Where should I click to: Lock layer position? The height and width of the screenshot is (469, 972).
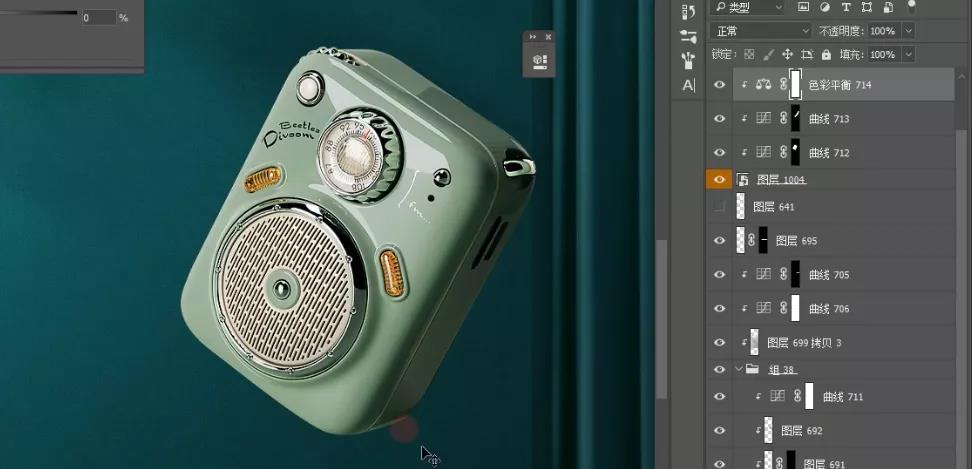788,55
